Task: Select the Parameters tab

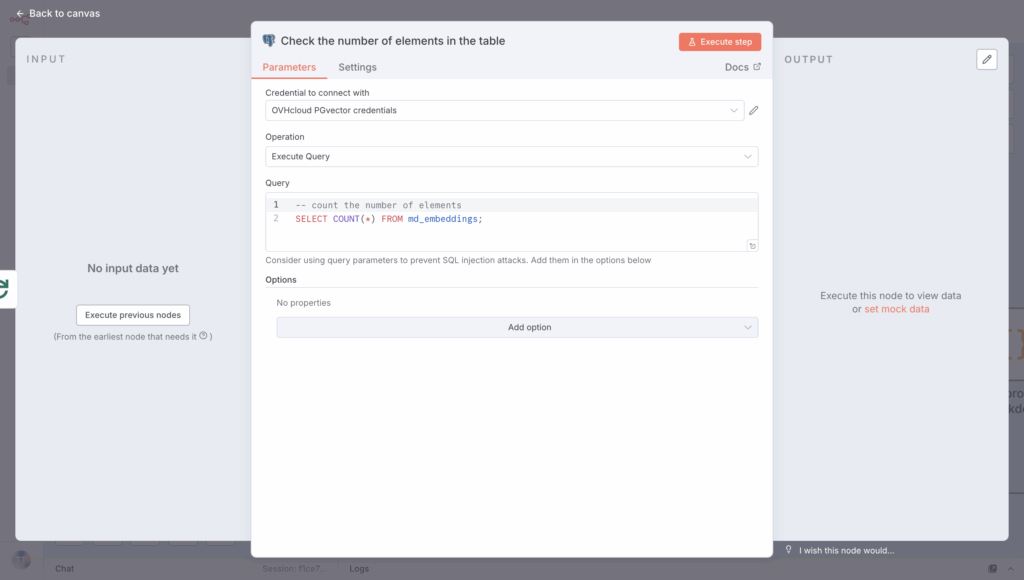Action: click(x=289, y=67)
